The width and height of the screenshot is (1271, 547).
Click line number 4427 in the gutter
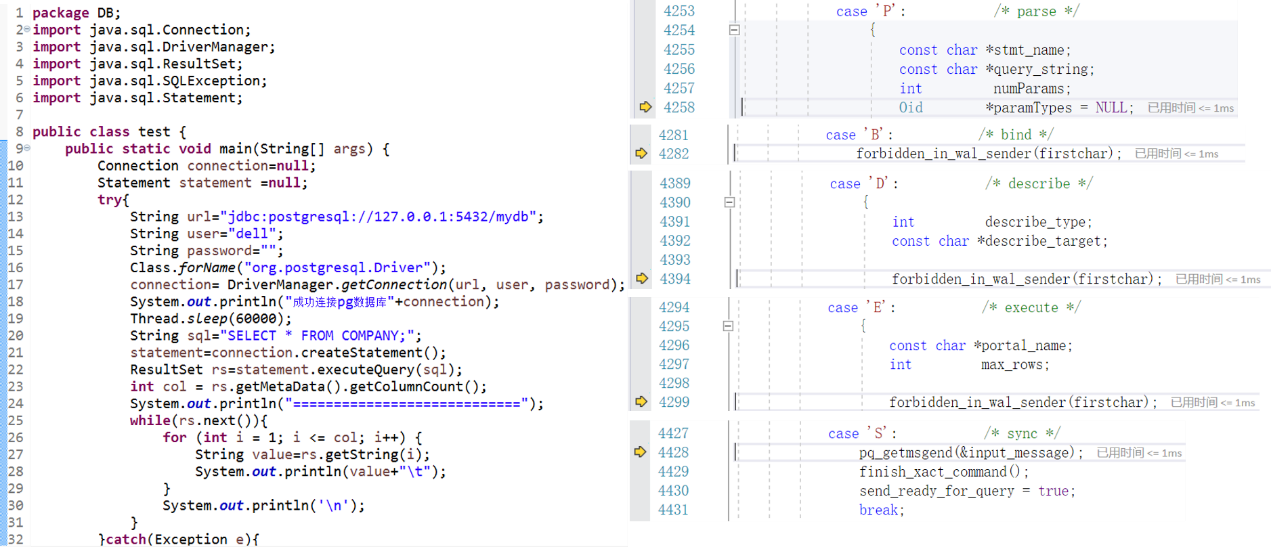[674, 434]
